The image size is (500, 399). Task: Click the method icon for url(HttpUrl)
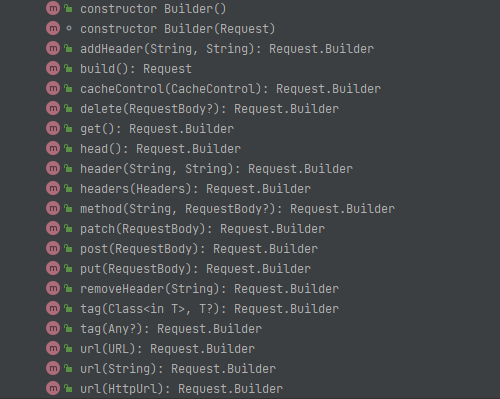pyautogui.click(x=53, y=388)
